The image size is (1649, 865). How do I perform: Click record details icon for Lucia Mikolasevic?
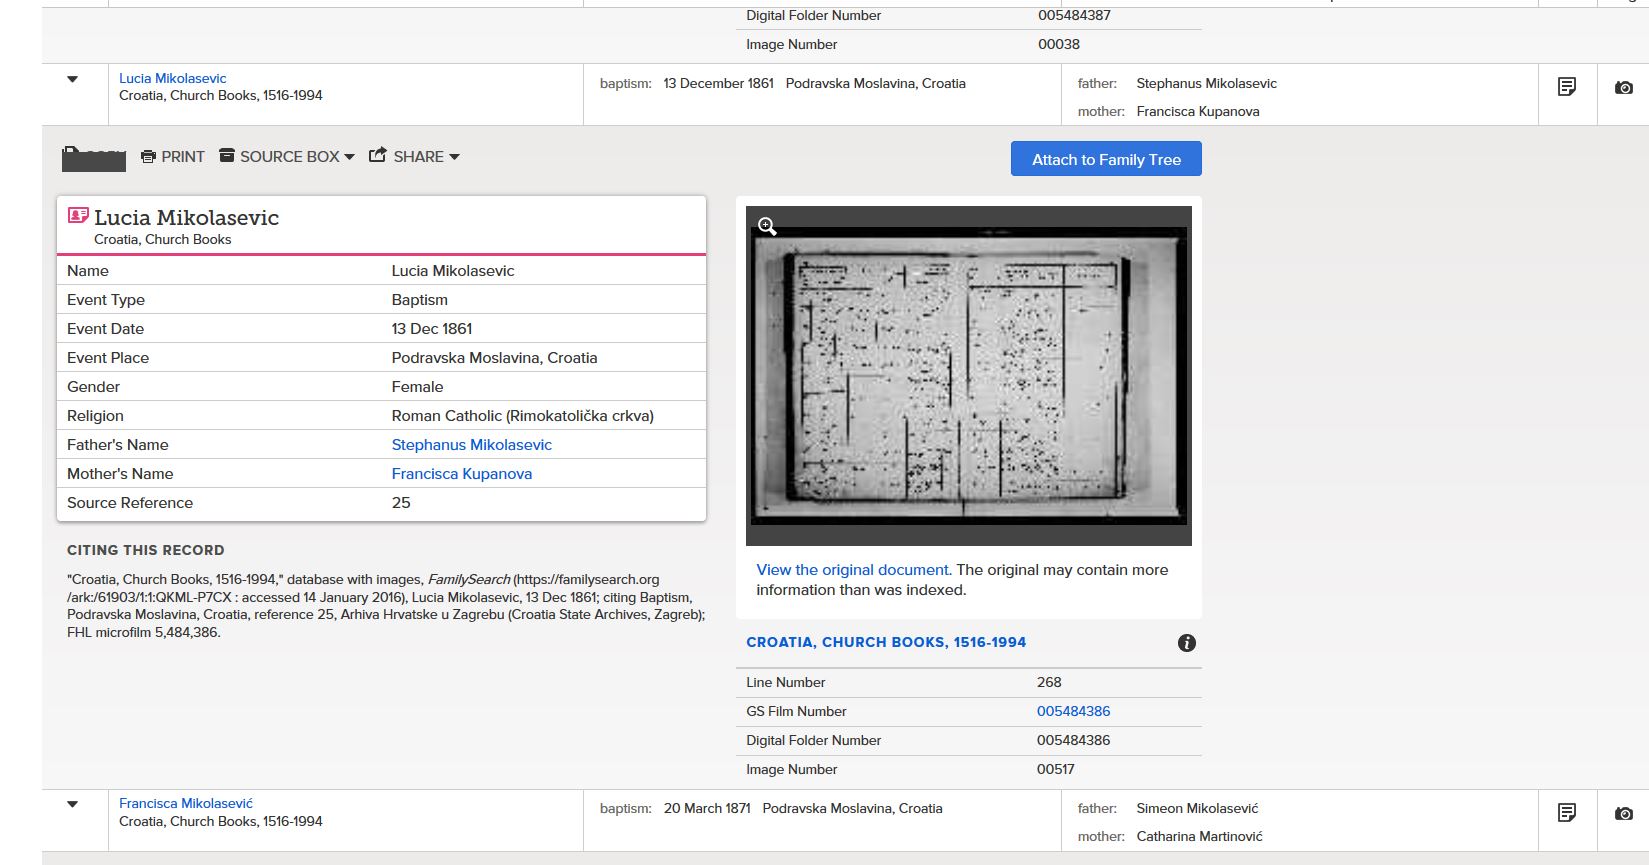click(1567, 87)
